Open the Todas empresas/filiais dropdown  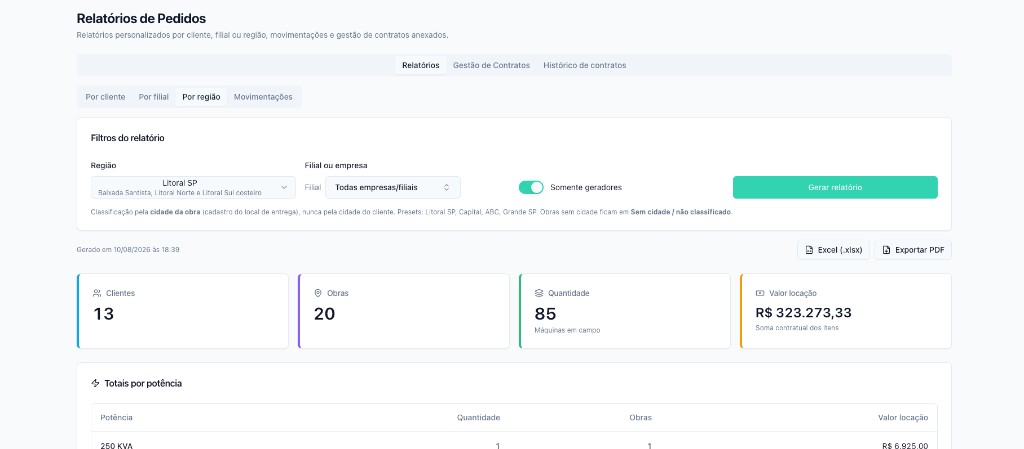pos(392,187)
